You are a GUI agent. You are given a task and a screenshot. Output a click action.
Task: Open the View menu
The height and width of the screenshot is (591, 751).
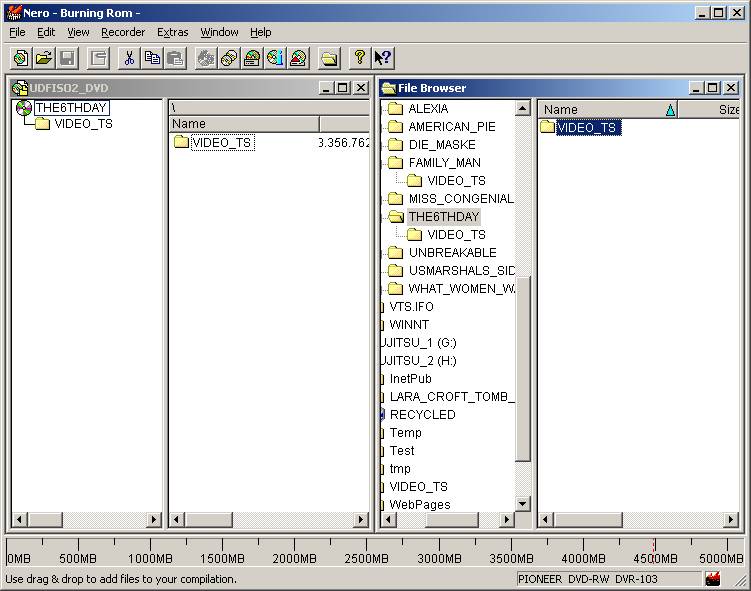click(x=78, y=32)
